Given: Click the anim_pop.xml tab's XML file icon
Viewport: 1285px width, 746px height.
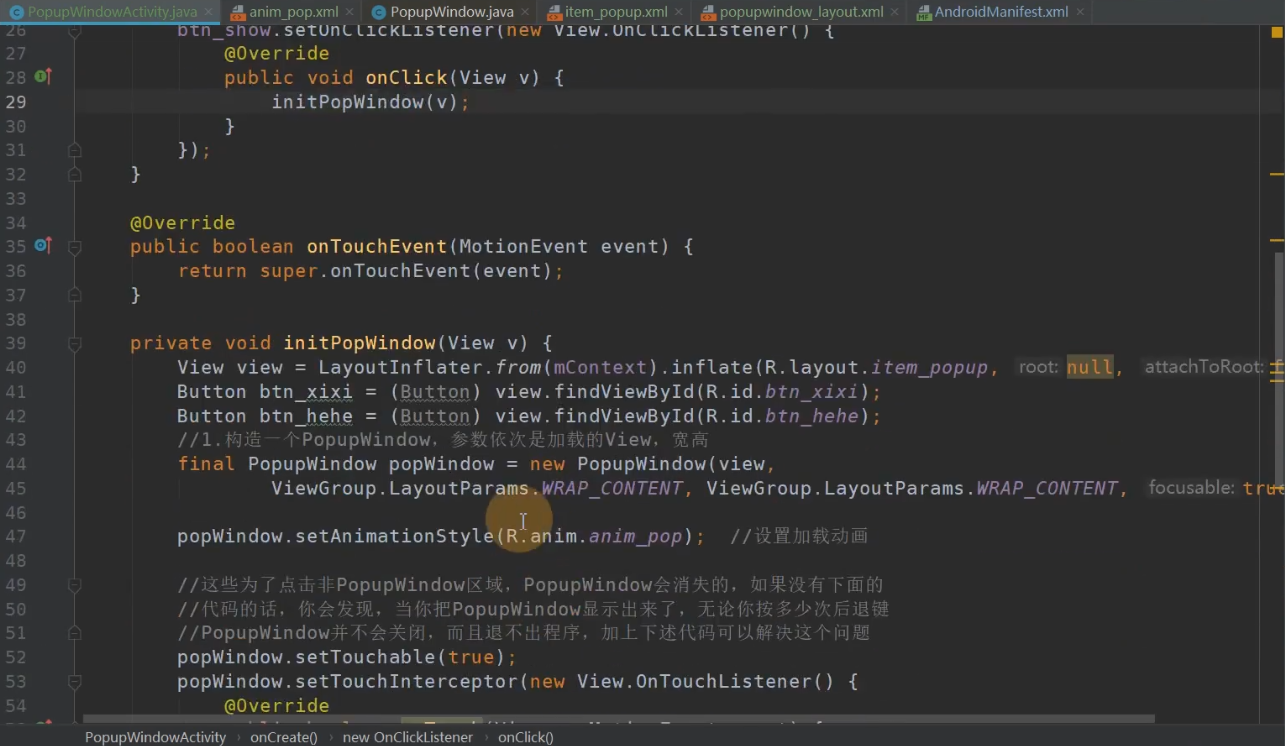Looking at the screenshot, I should pyautogui.click(x=238, y=12).
